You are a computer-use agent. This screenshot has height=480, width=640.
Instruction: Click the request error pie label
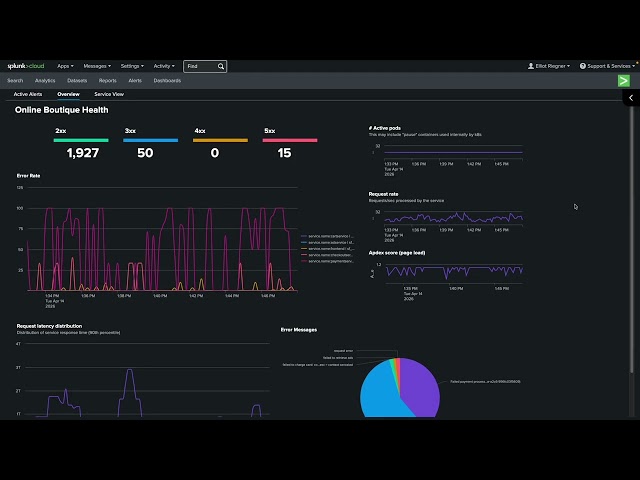click(x=343, y=351)
